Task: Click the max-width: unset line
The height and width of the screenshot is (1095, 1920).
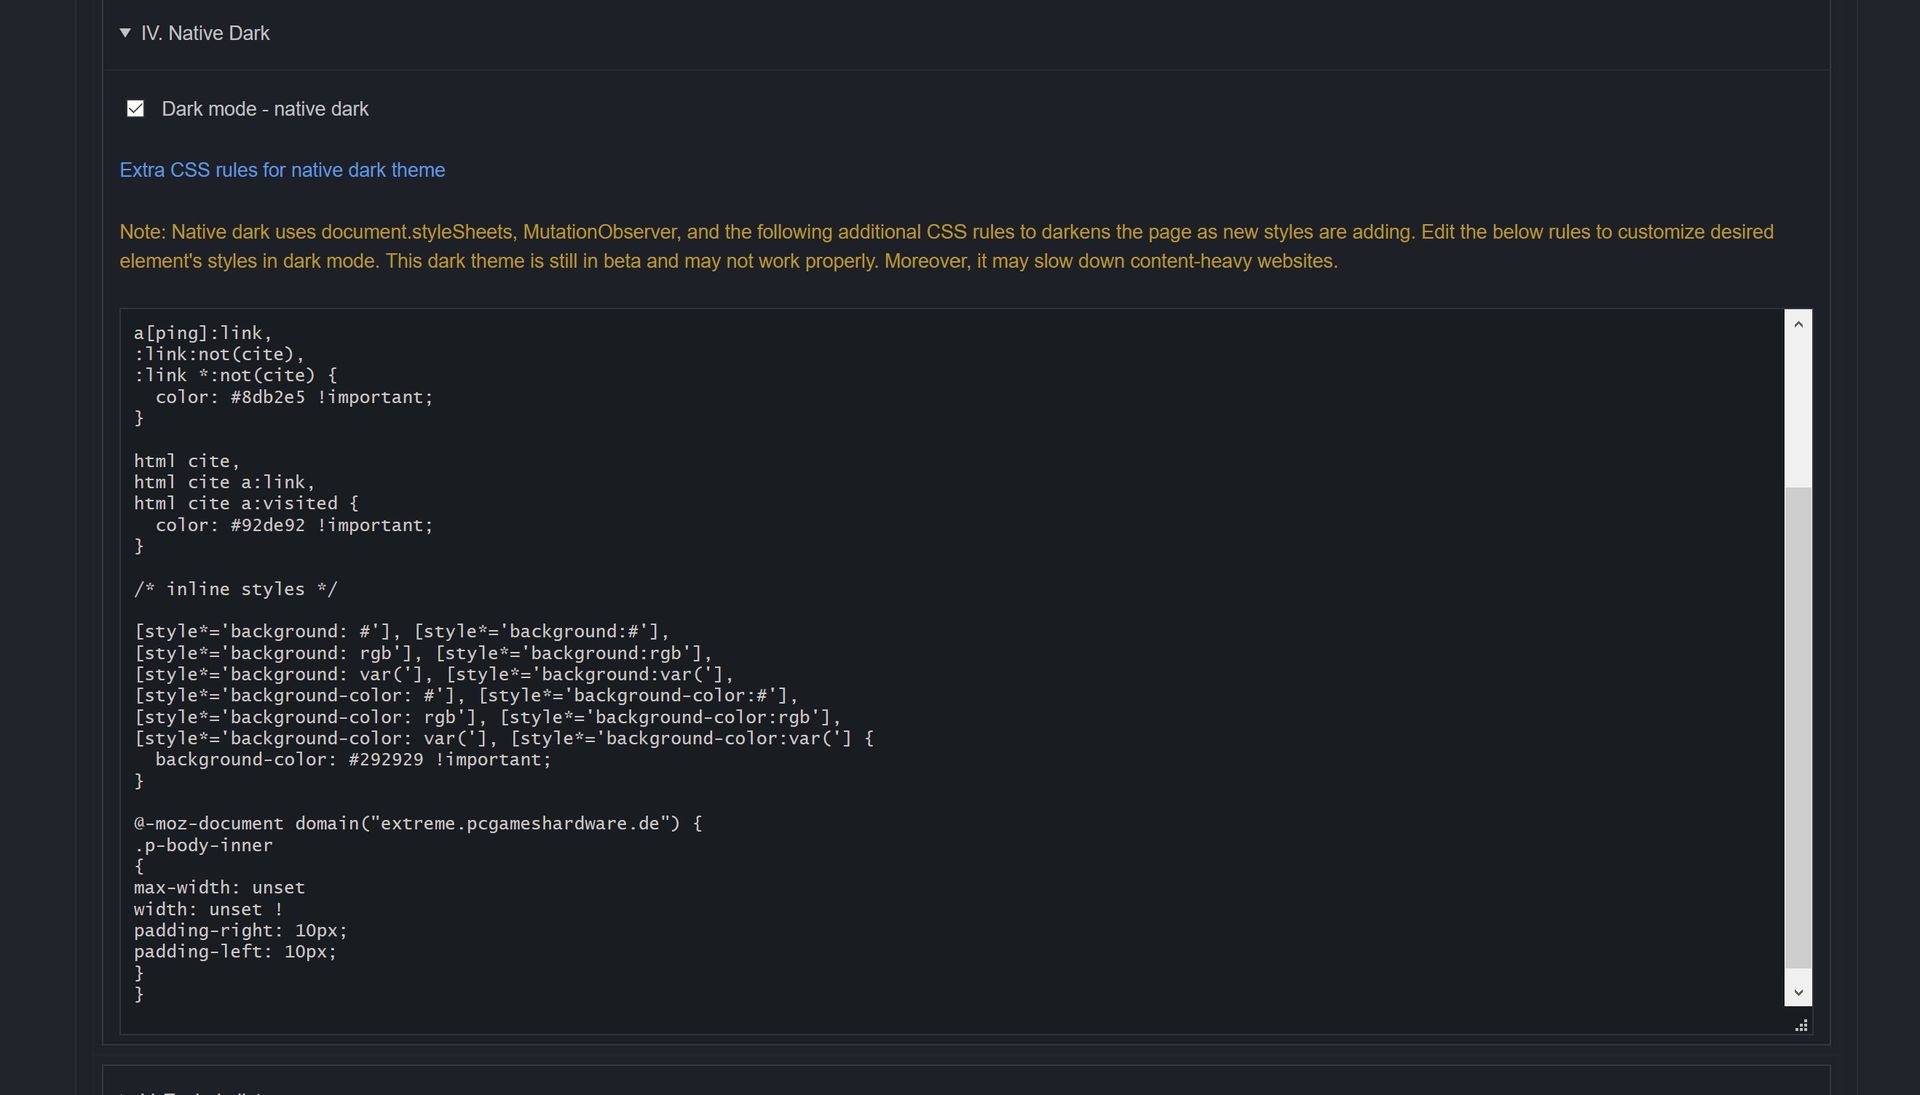Action: point(219,888)
